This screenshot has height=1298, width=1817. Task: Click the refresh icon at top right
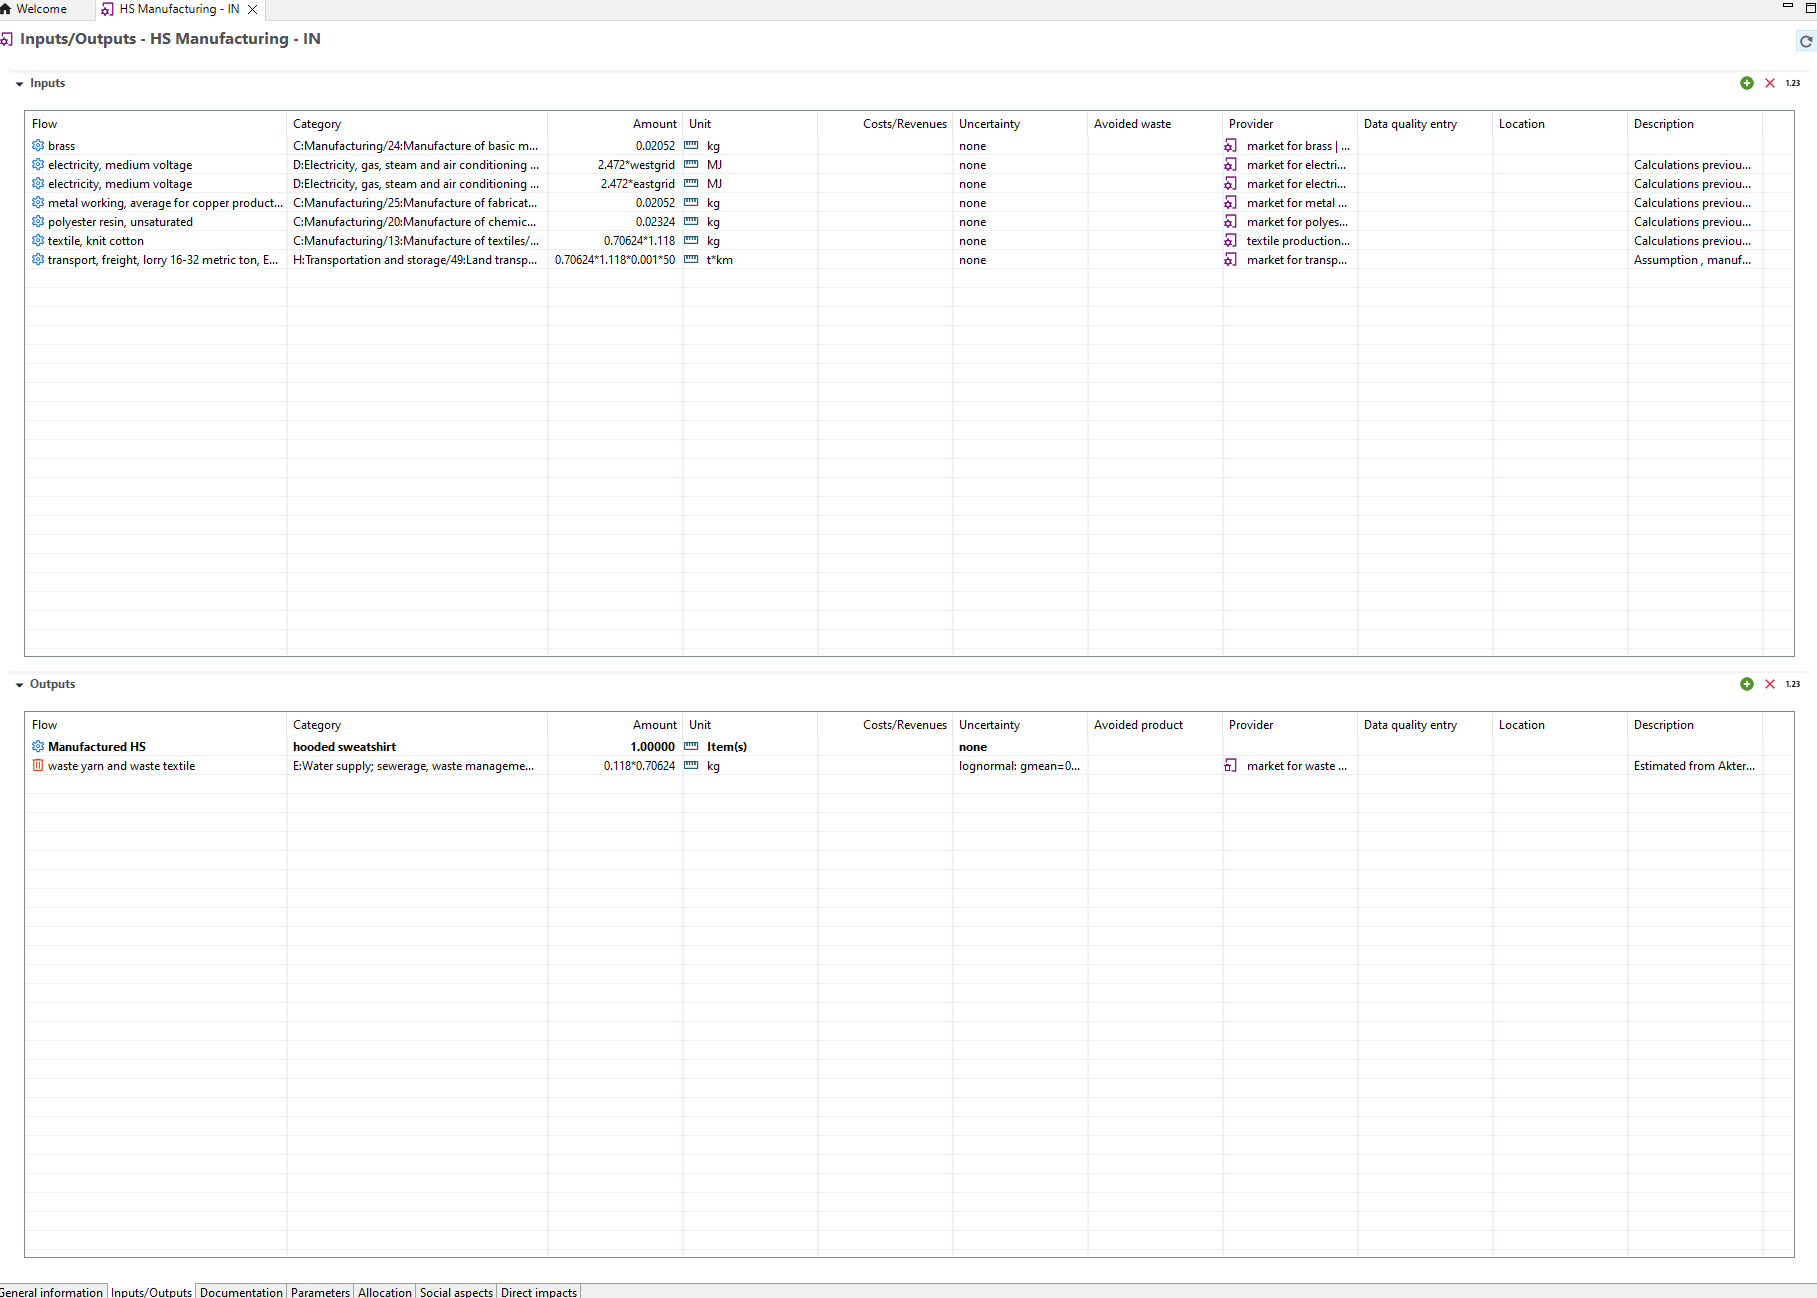point(1805,41)
